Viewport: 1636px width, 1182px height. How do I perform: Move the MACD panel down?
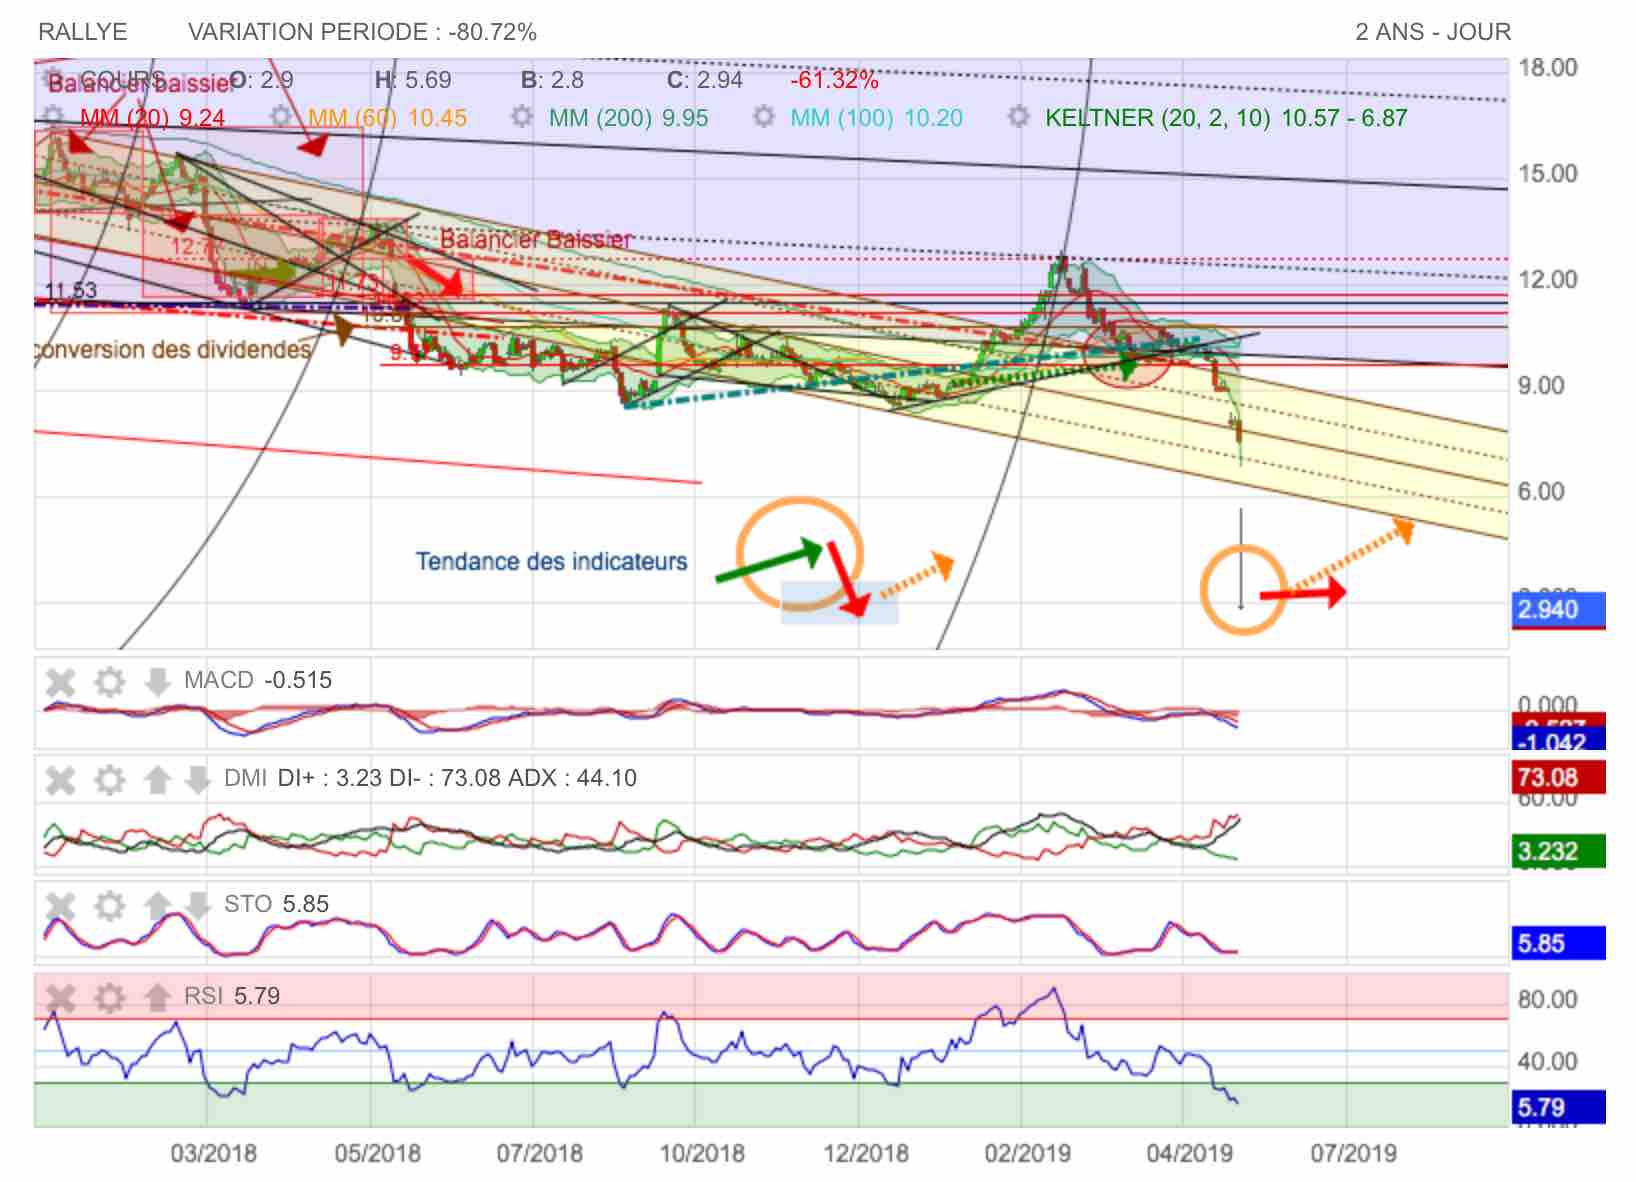(157, 682)
